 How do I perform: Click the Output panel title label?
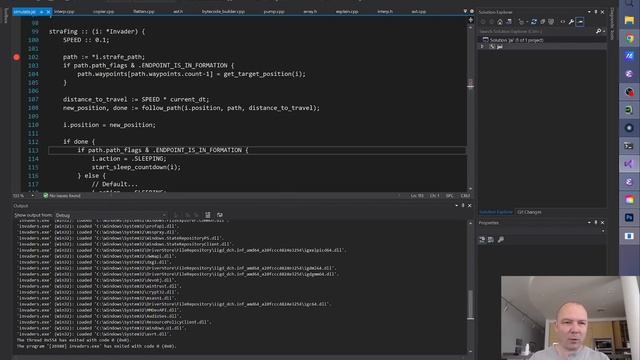tap(20, 206)
